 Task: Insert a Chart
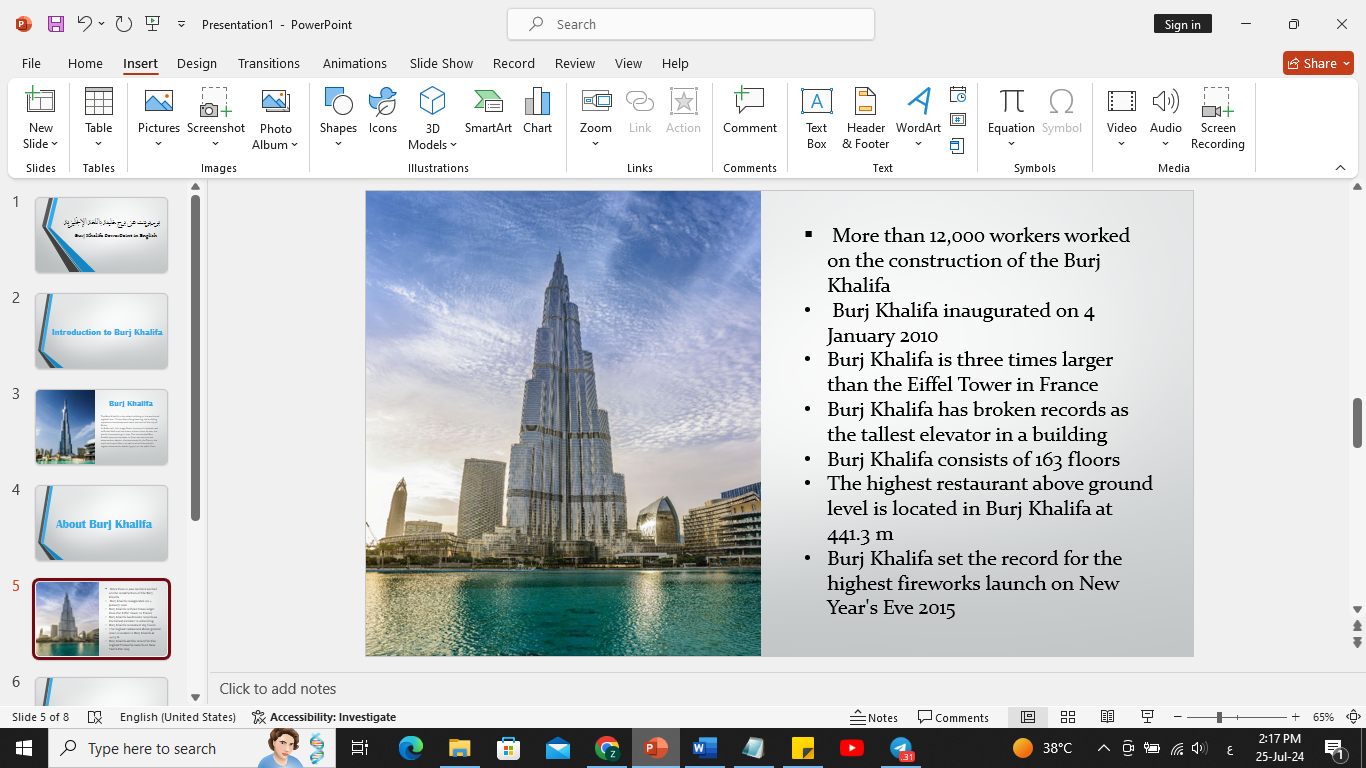(x=537, y=111)
